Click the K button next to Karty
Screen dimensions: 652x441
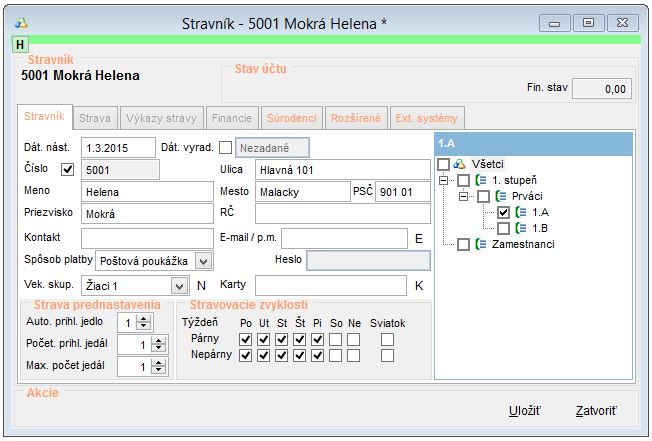419,286
